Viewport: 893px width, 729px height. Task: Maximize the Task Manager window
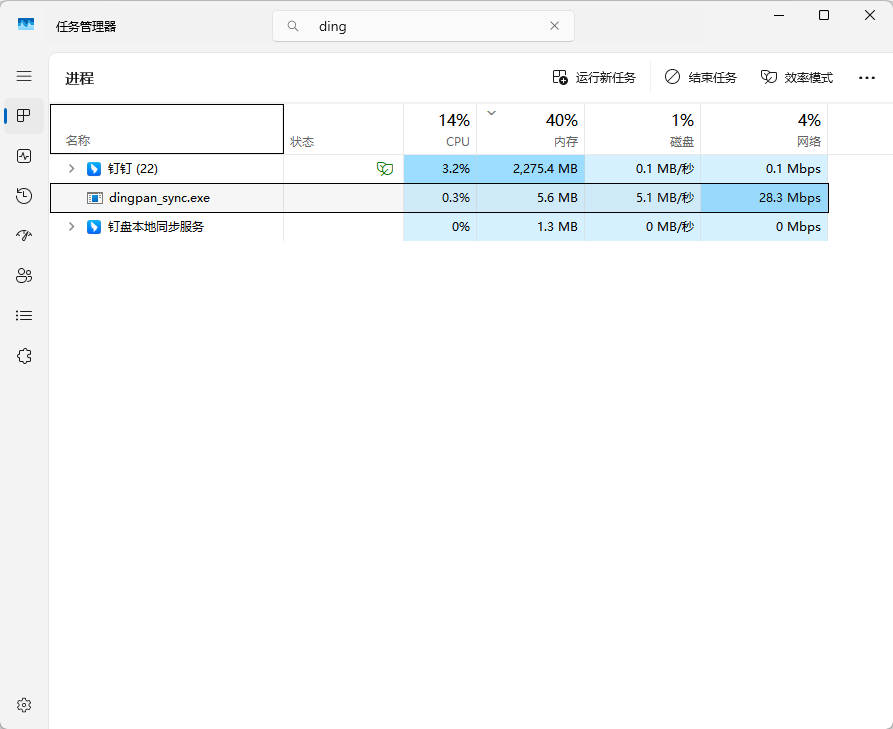824,15
